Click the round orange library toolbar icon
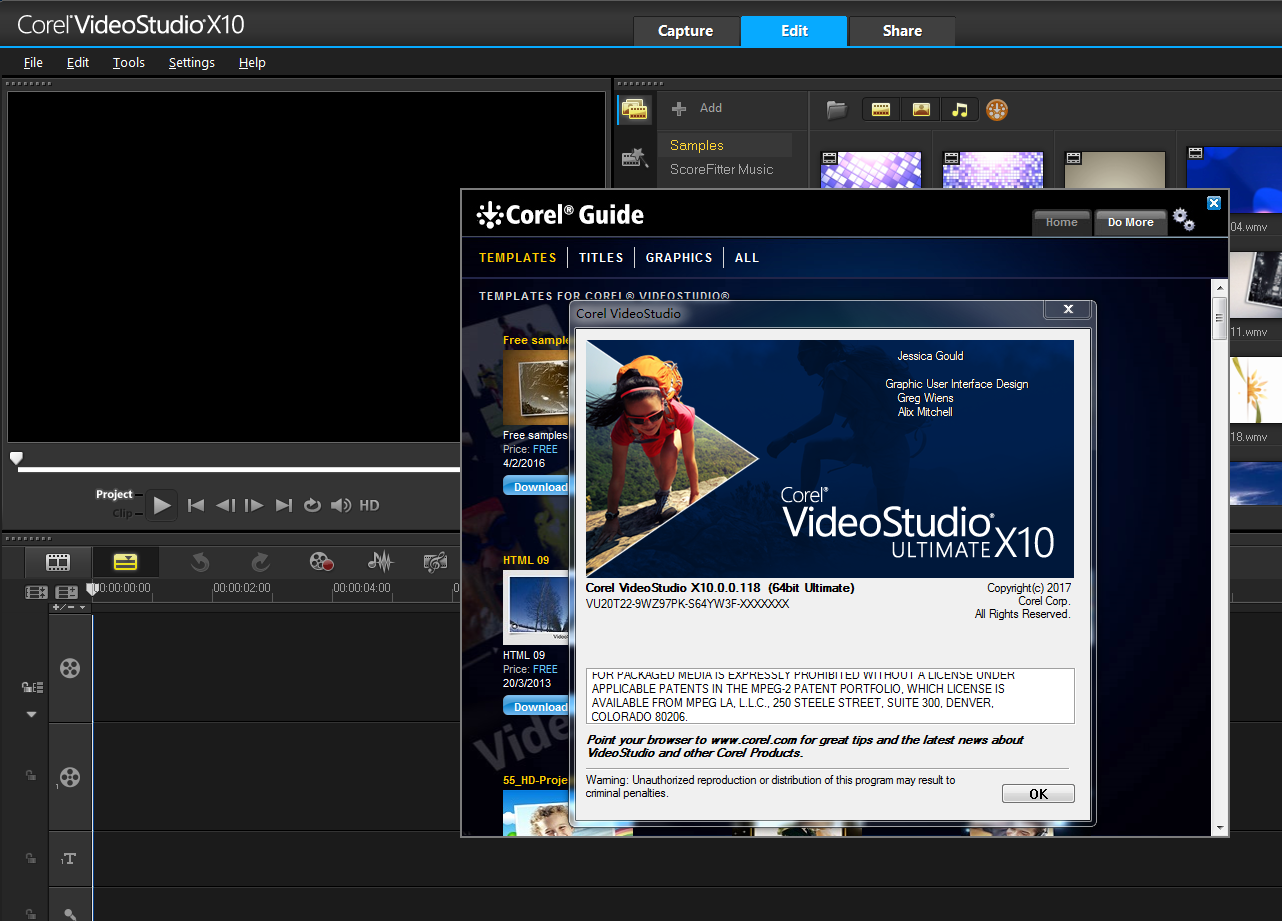Viewport: 1282px width, 921px height. click(997, 110)
